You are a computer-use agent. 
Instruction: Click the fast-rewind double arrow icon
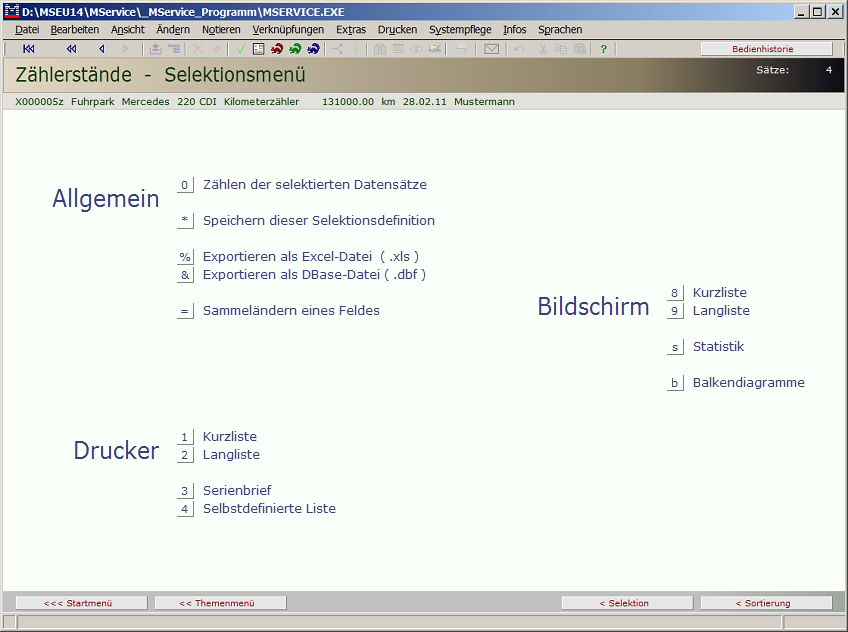[x=71, y=48]
